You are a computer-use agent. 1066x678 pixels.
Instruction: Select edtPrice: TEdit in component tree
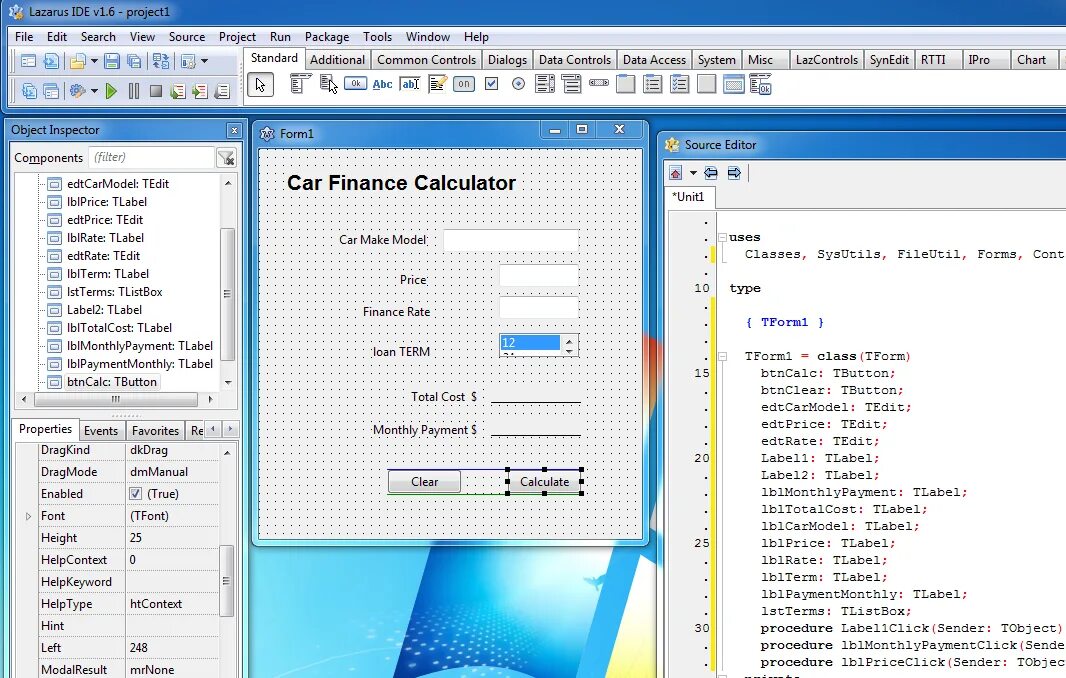(105, 220)
